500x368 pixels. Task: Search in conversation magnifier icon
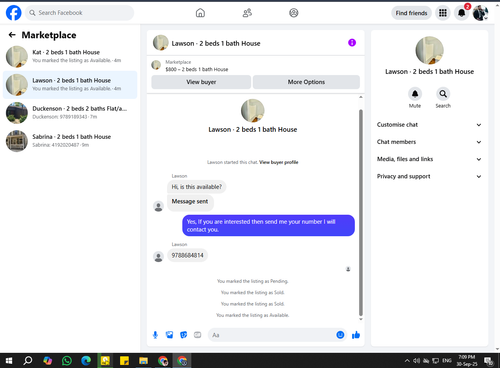pyautogui.click(x=443, y=94)
